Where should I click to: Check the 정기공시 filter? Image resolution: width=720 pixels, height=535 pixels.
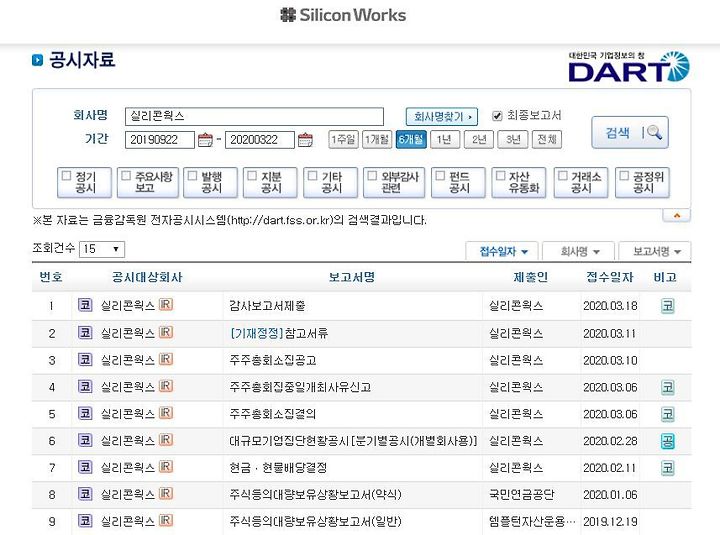pyautogui.click(x=67, y=176)
